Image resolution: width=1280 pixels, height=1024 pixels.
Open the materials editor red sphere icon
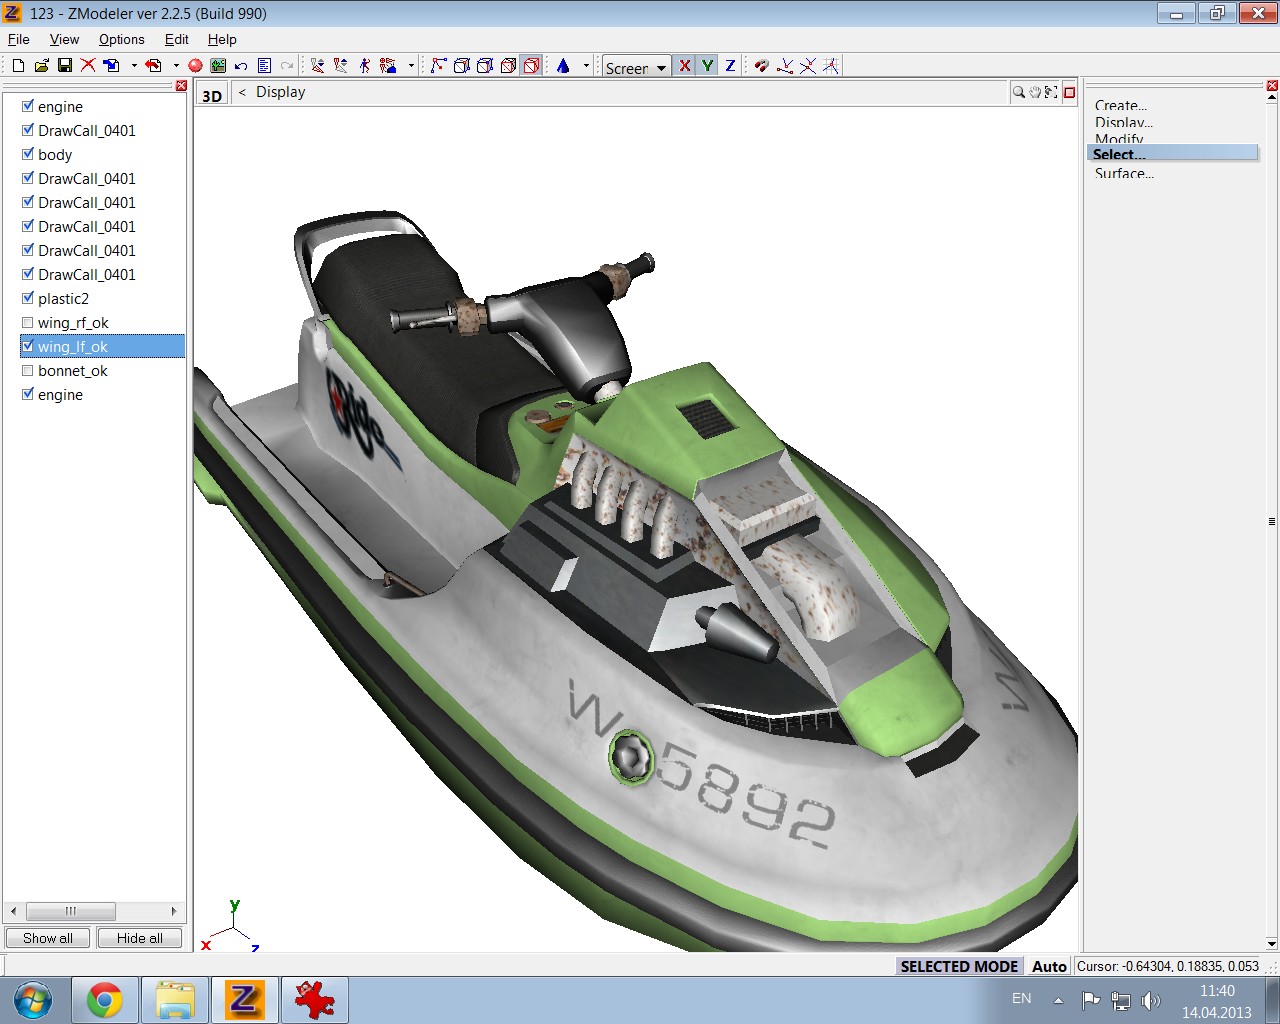tap(195, 66)
